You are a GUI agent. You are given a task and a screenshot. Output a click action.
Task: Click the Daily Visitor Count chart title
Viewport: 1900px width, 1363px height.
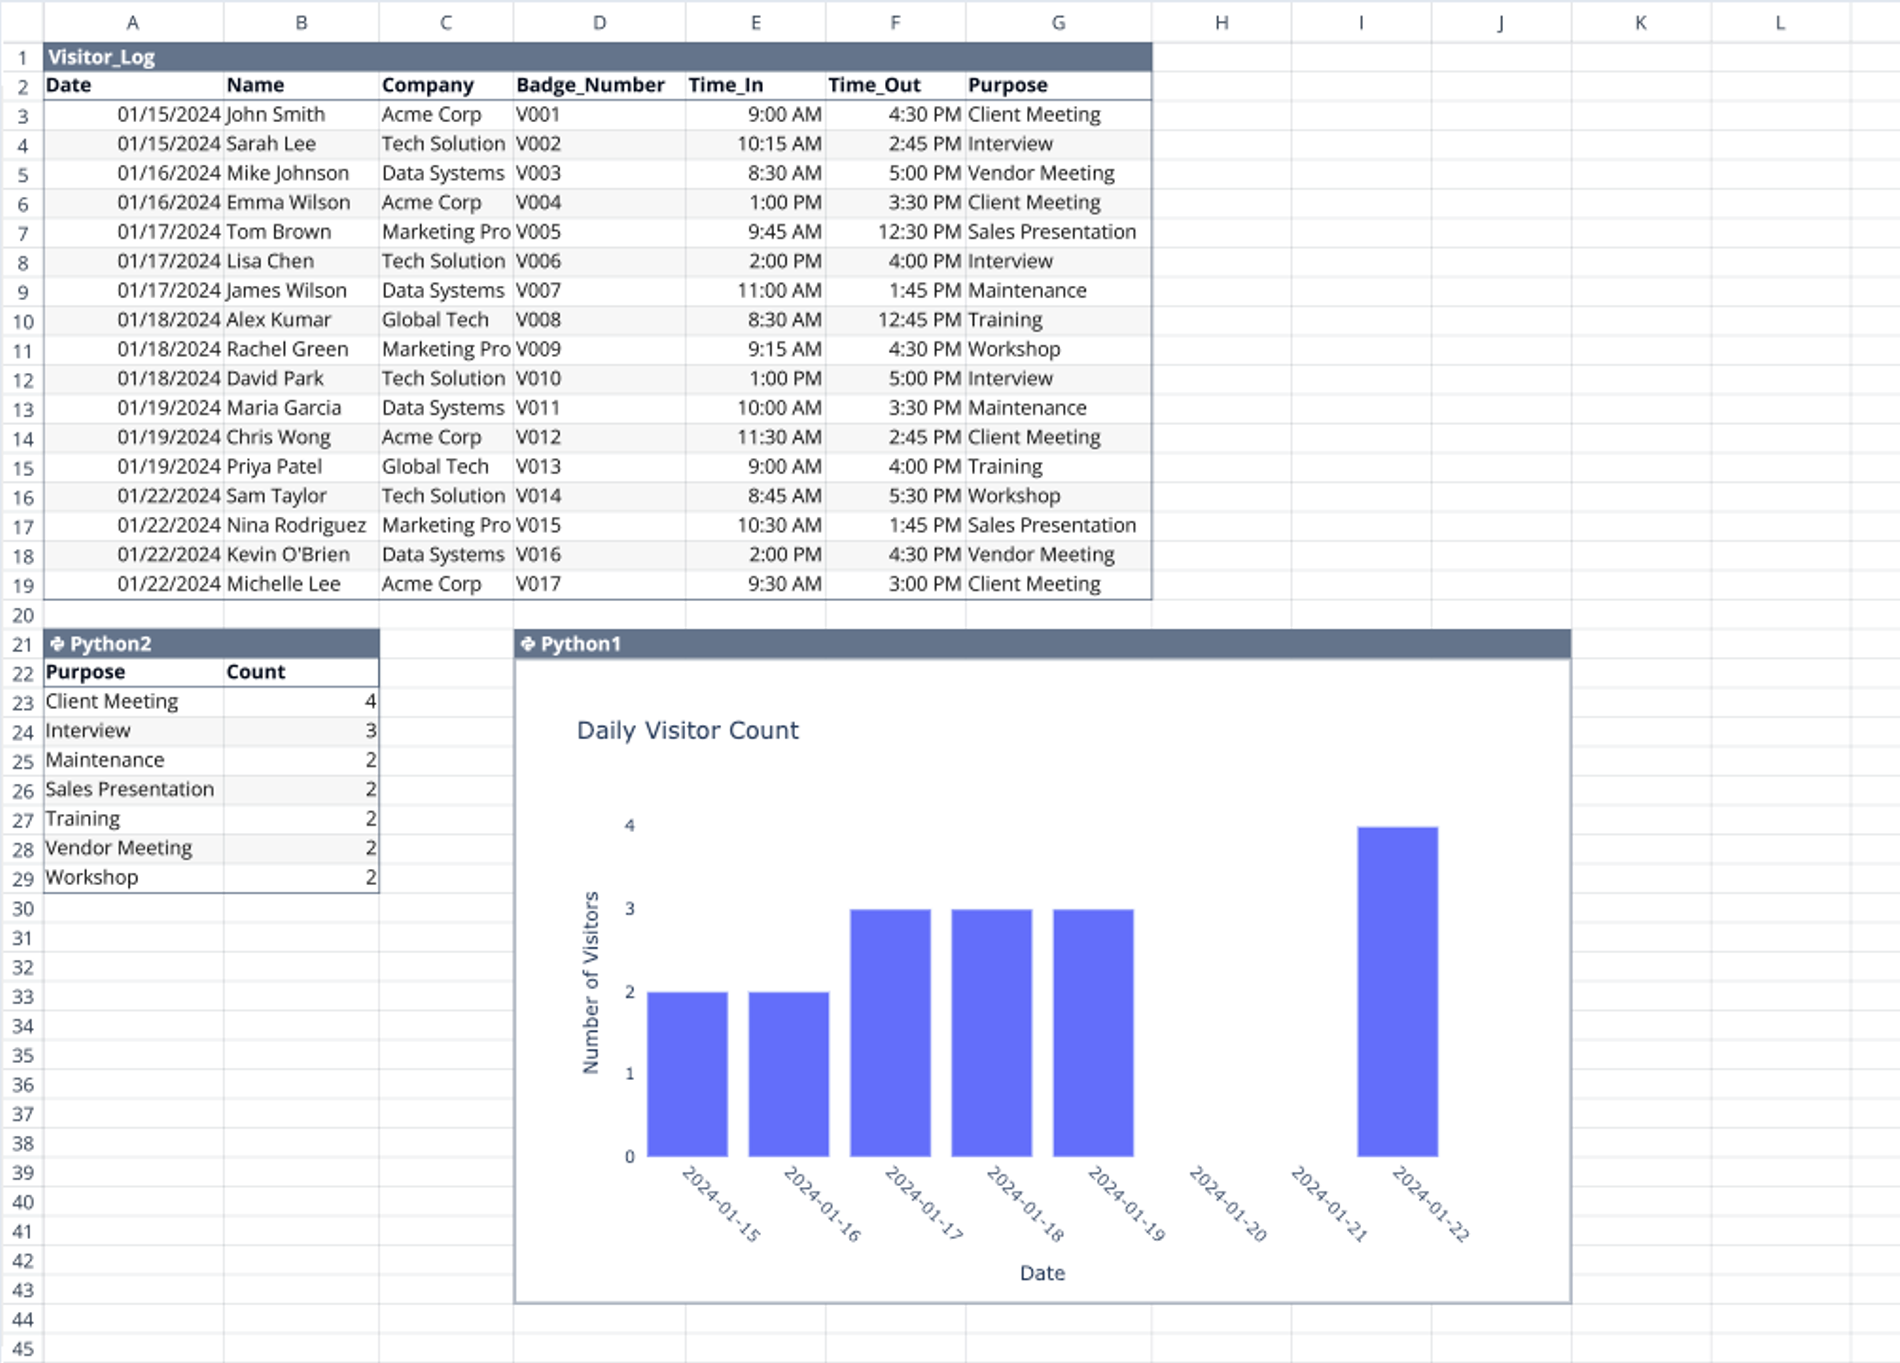[x=688, y=731]
